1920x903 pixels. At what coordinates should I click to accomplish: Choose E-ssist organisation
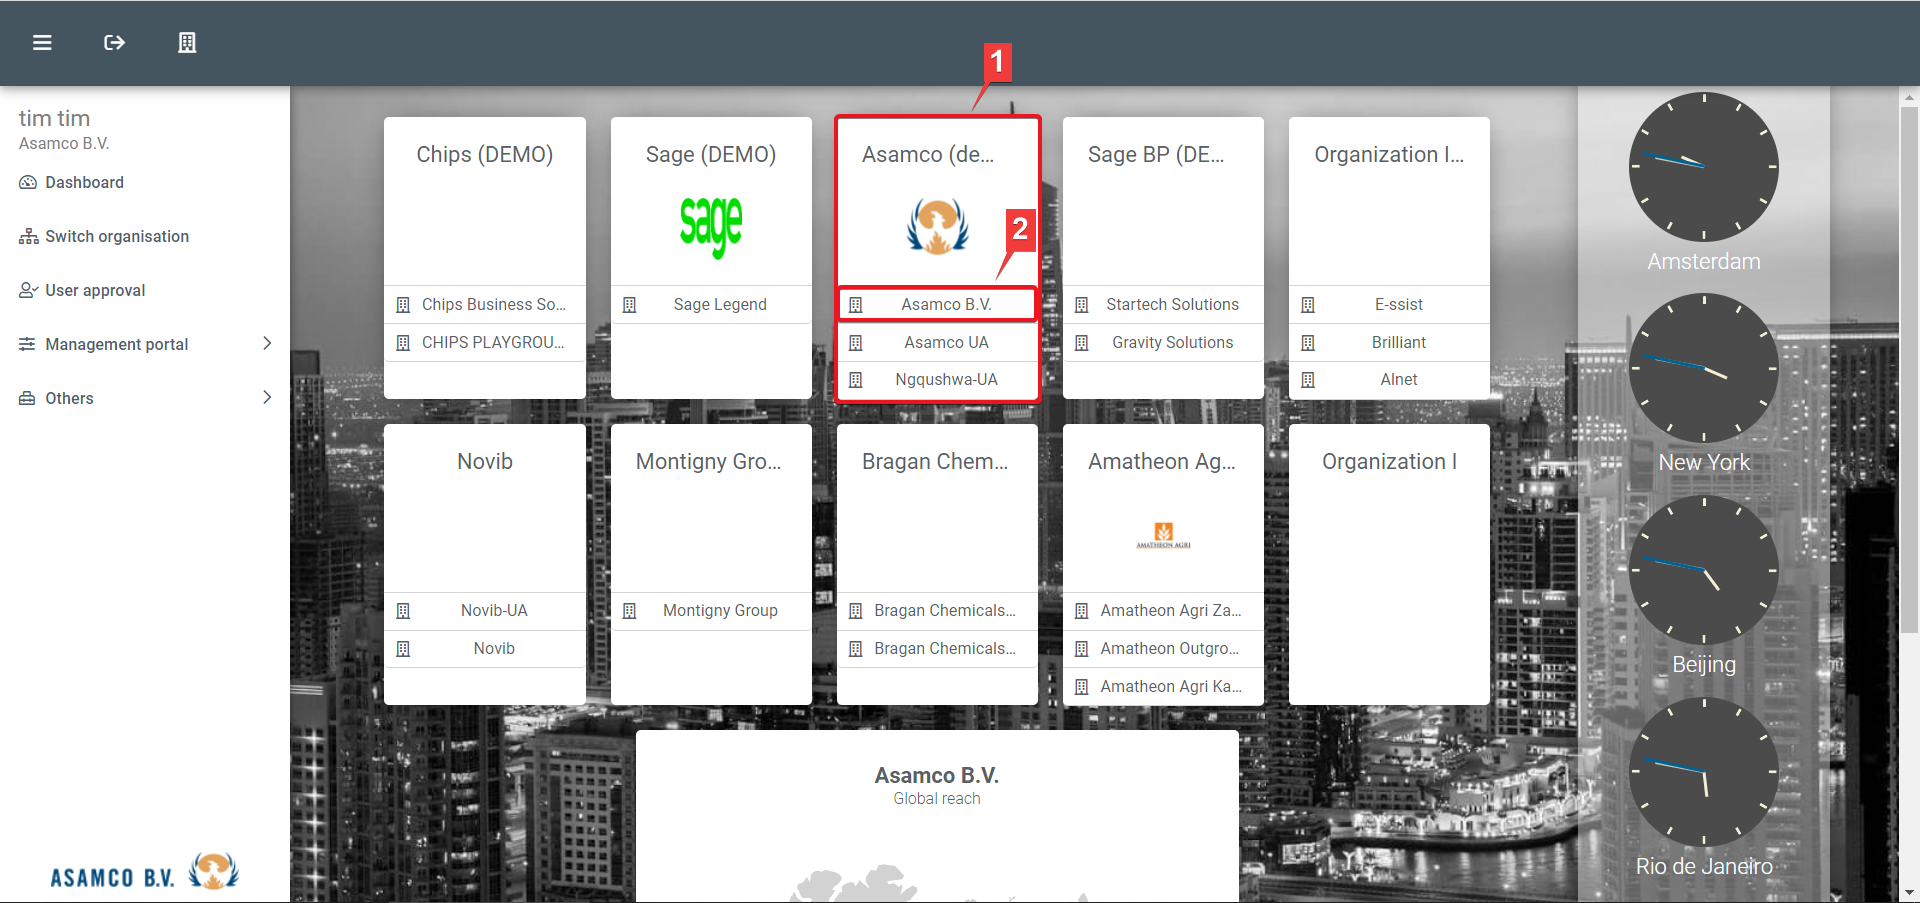pos(1389,304)
